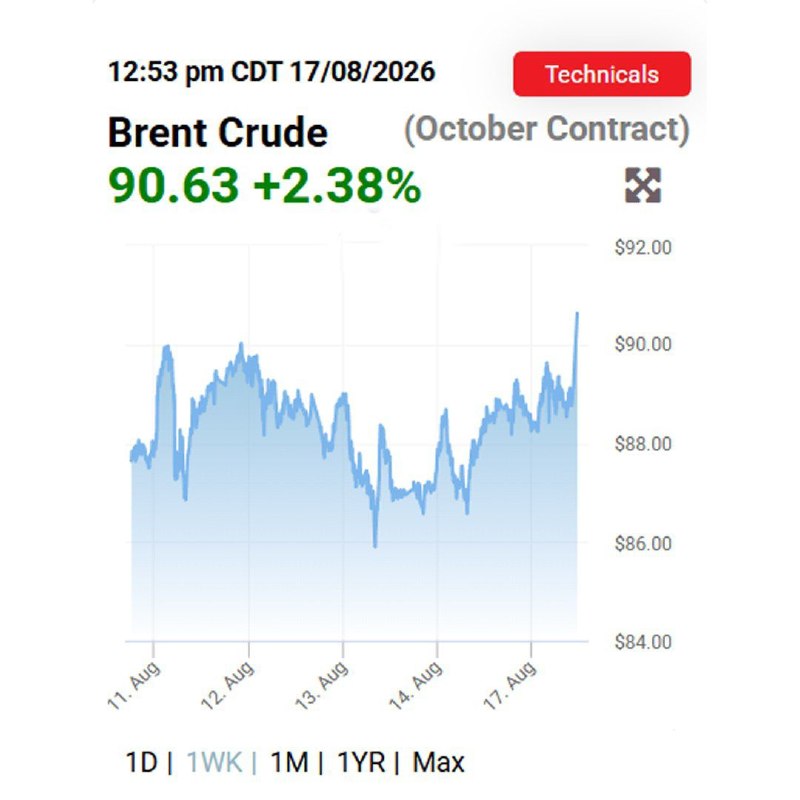Viewport: 800px width, 800px height.
Task: Click the 13. Aug axis label
Action: coord(322,685)
